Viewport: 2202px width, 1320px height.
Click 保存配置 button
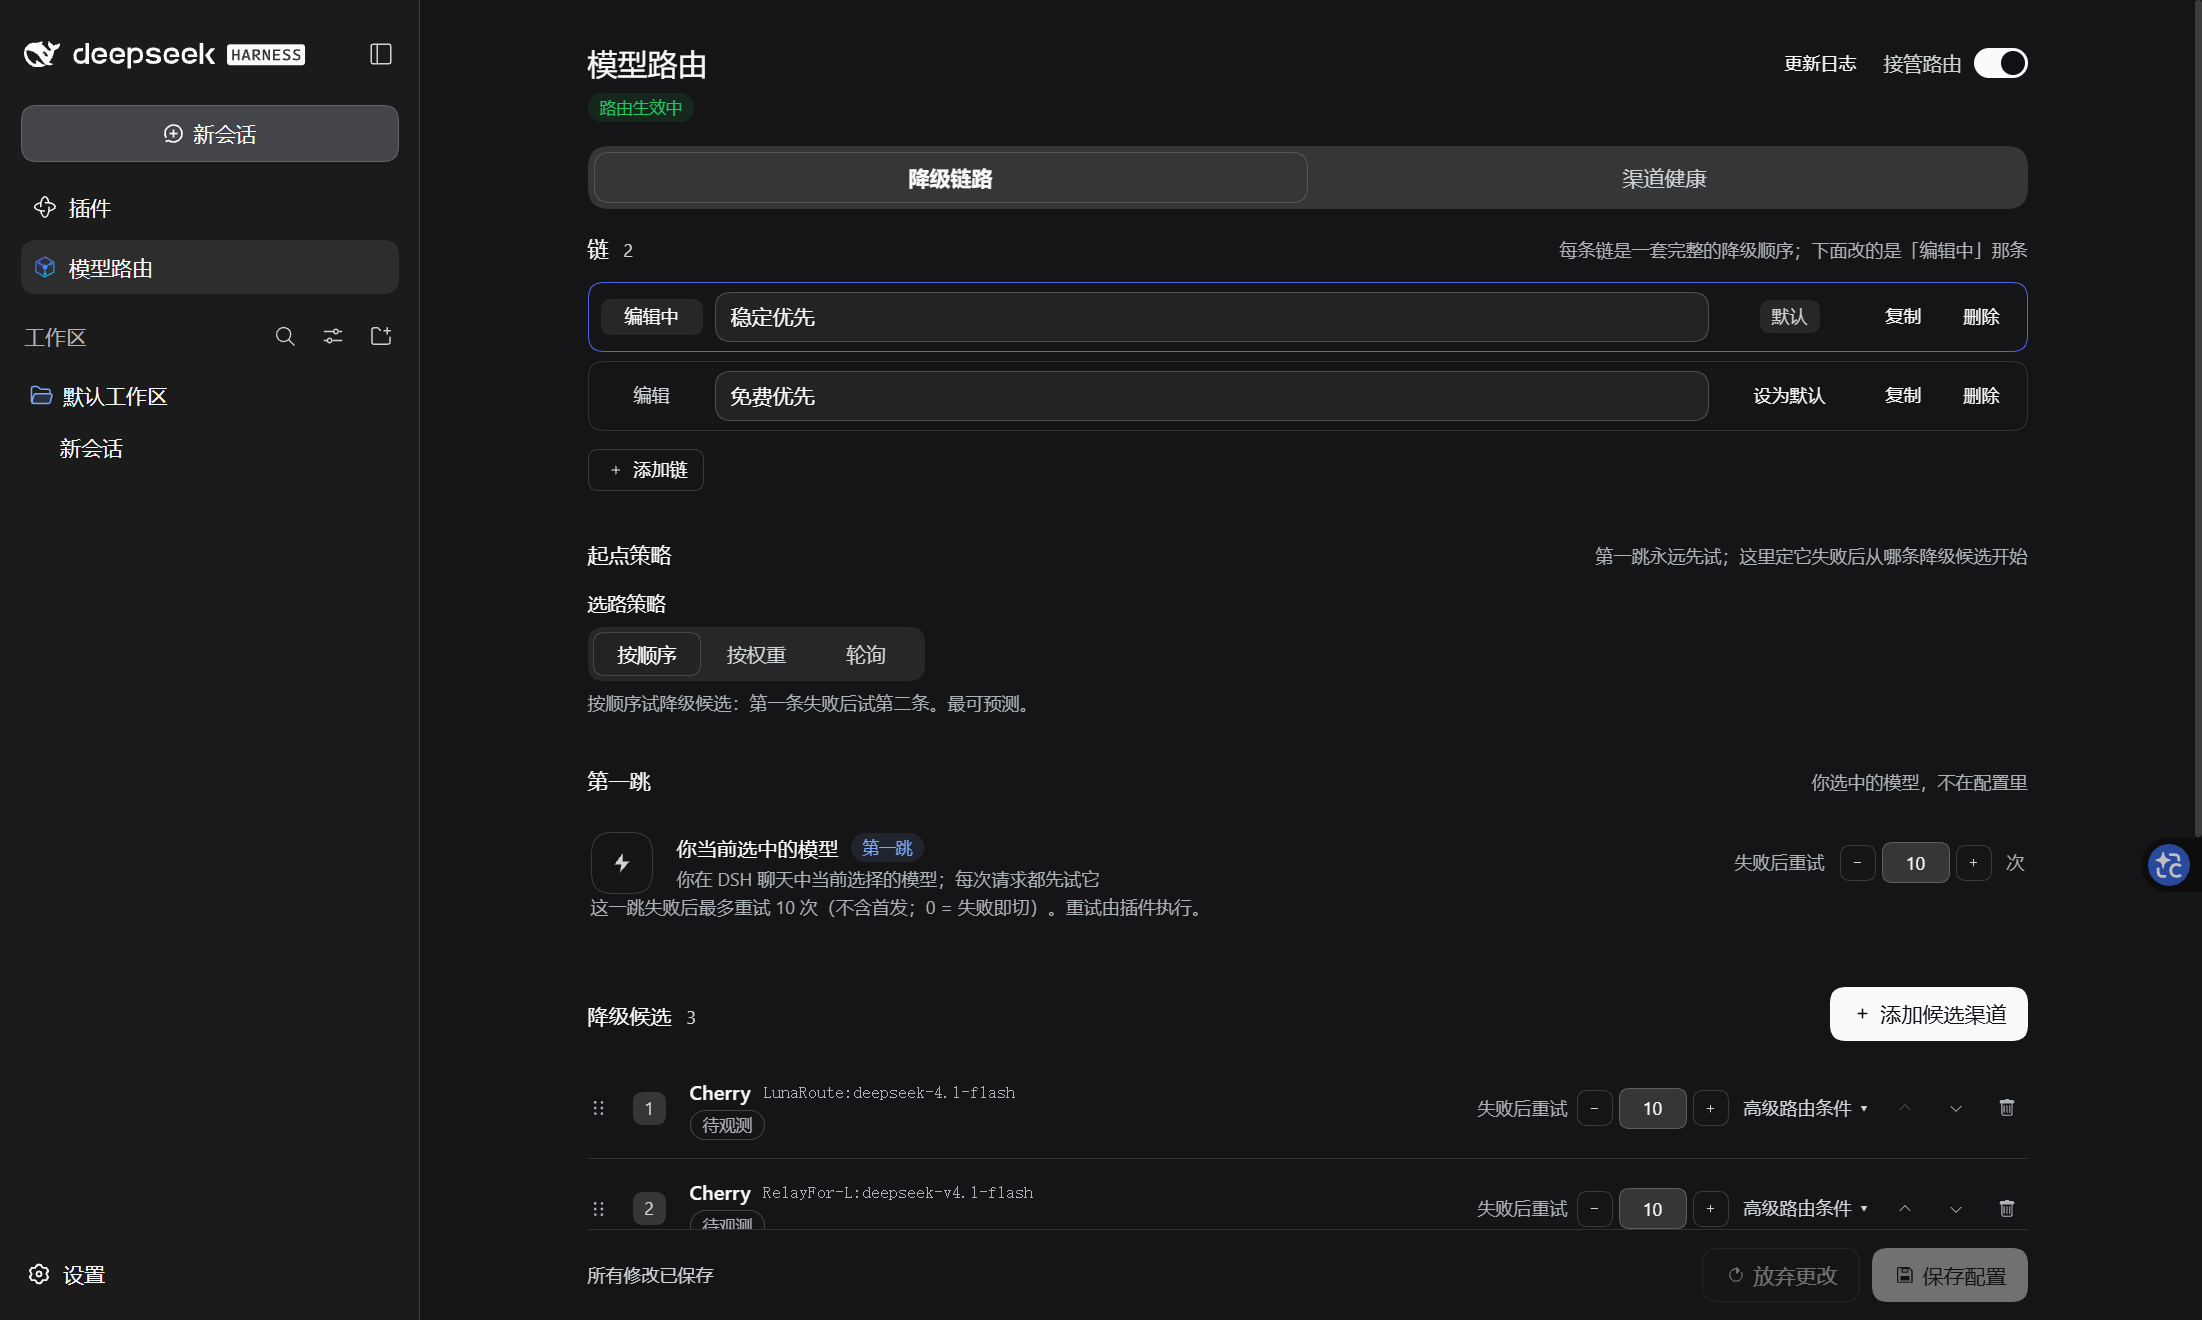(x=1949, y=1275)
